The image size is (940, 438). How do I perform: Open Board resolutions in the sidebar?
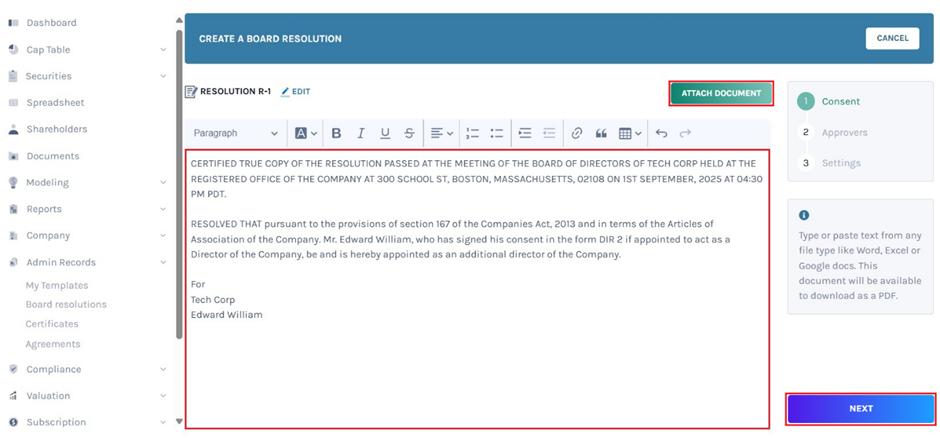pyautogui.click(x=66, y=304)
